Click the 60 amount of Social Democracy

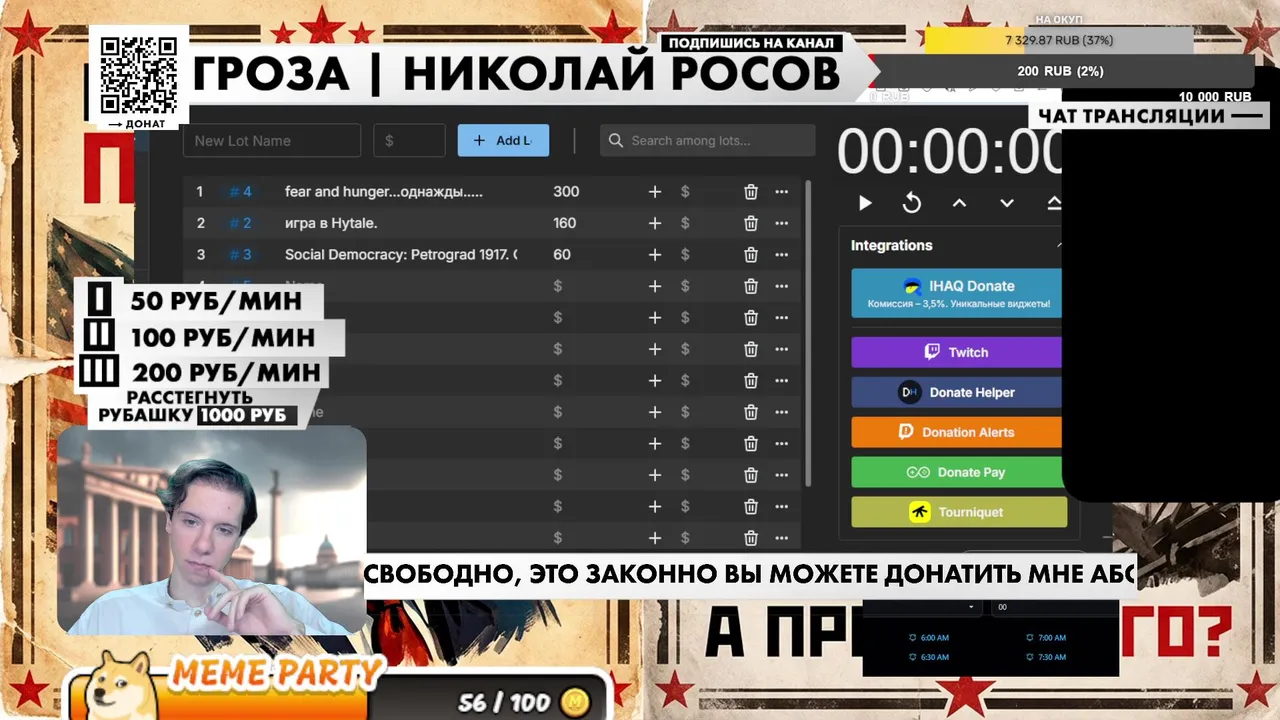pyautogui.click(x=562, y=255)
